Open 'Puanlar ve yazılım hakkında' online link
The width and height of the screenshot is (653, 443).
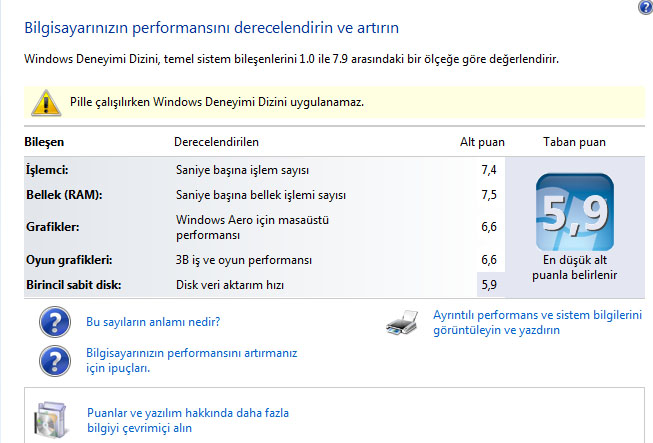pos(188,420)
